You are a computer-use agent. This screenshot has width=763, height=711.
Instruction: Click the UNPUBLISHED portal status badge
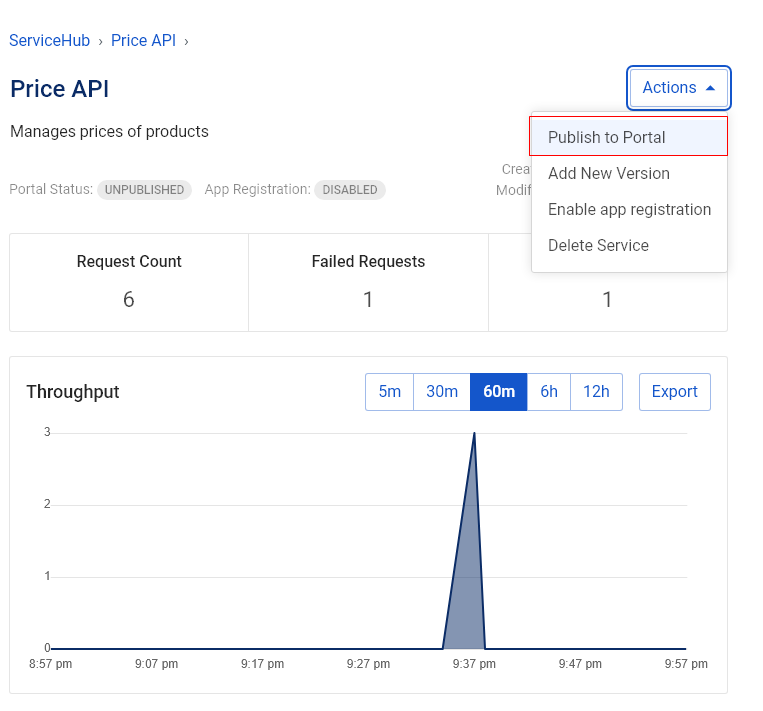coord(145,190)
